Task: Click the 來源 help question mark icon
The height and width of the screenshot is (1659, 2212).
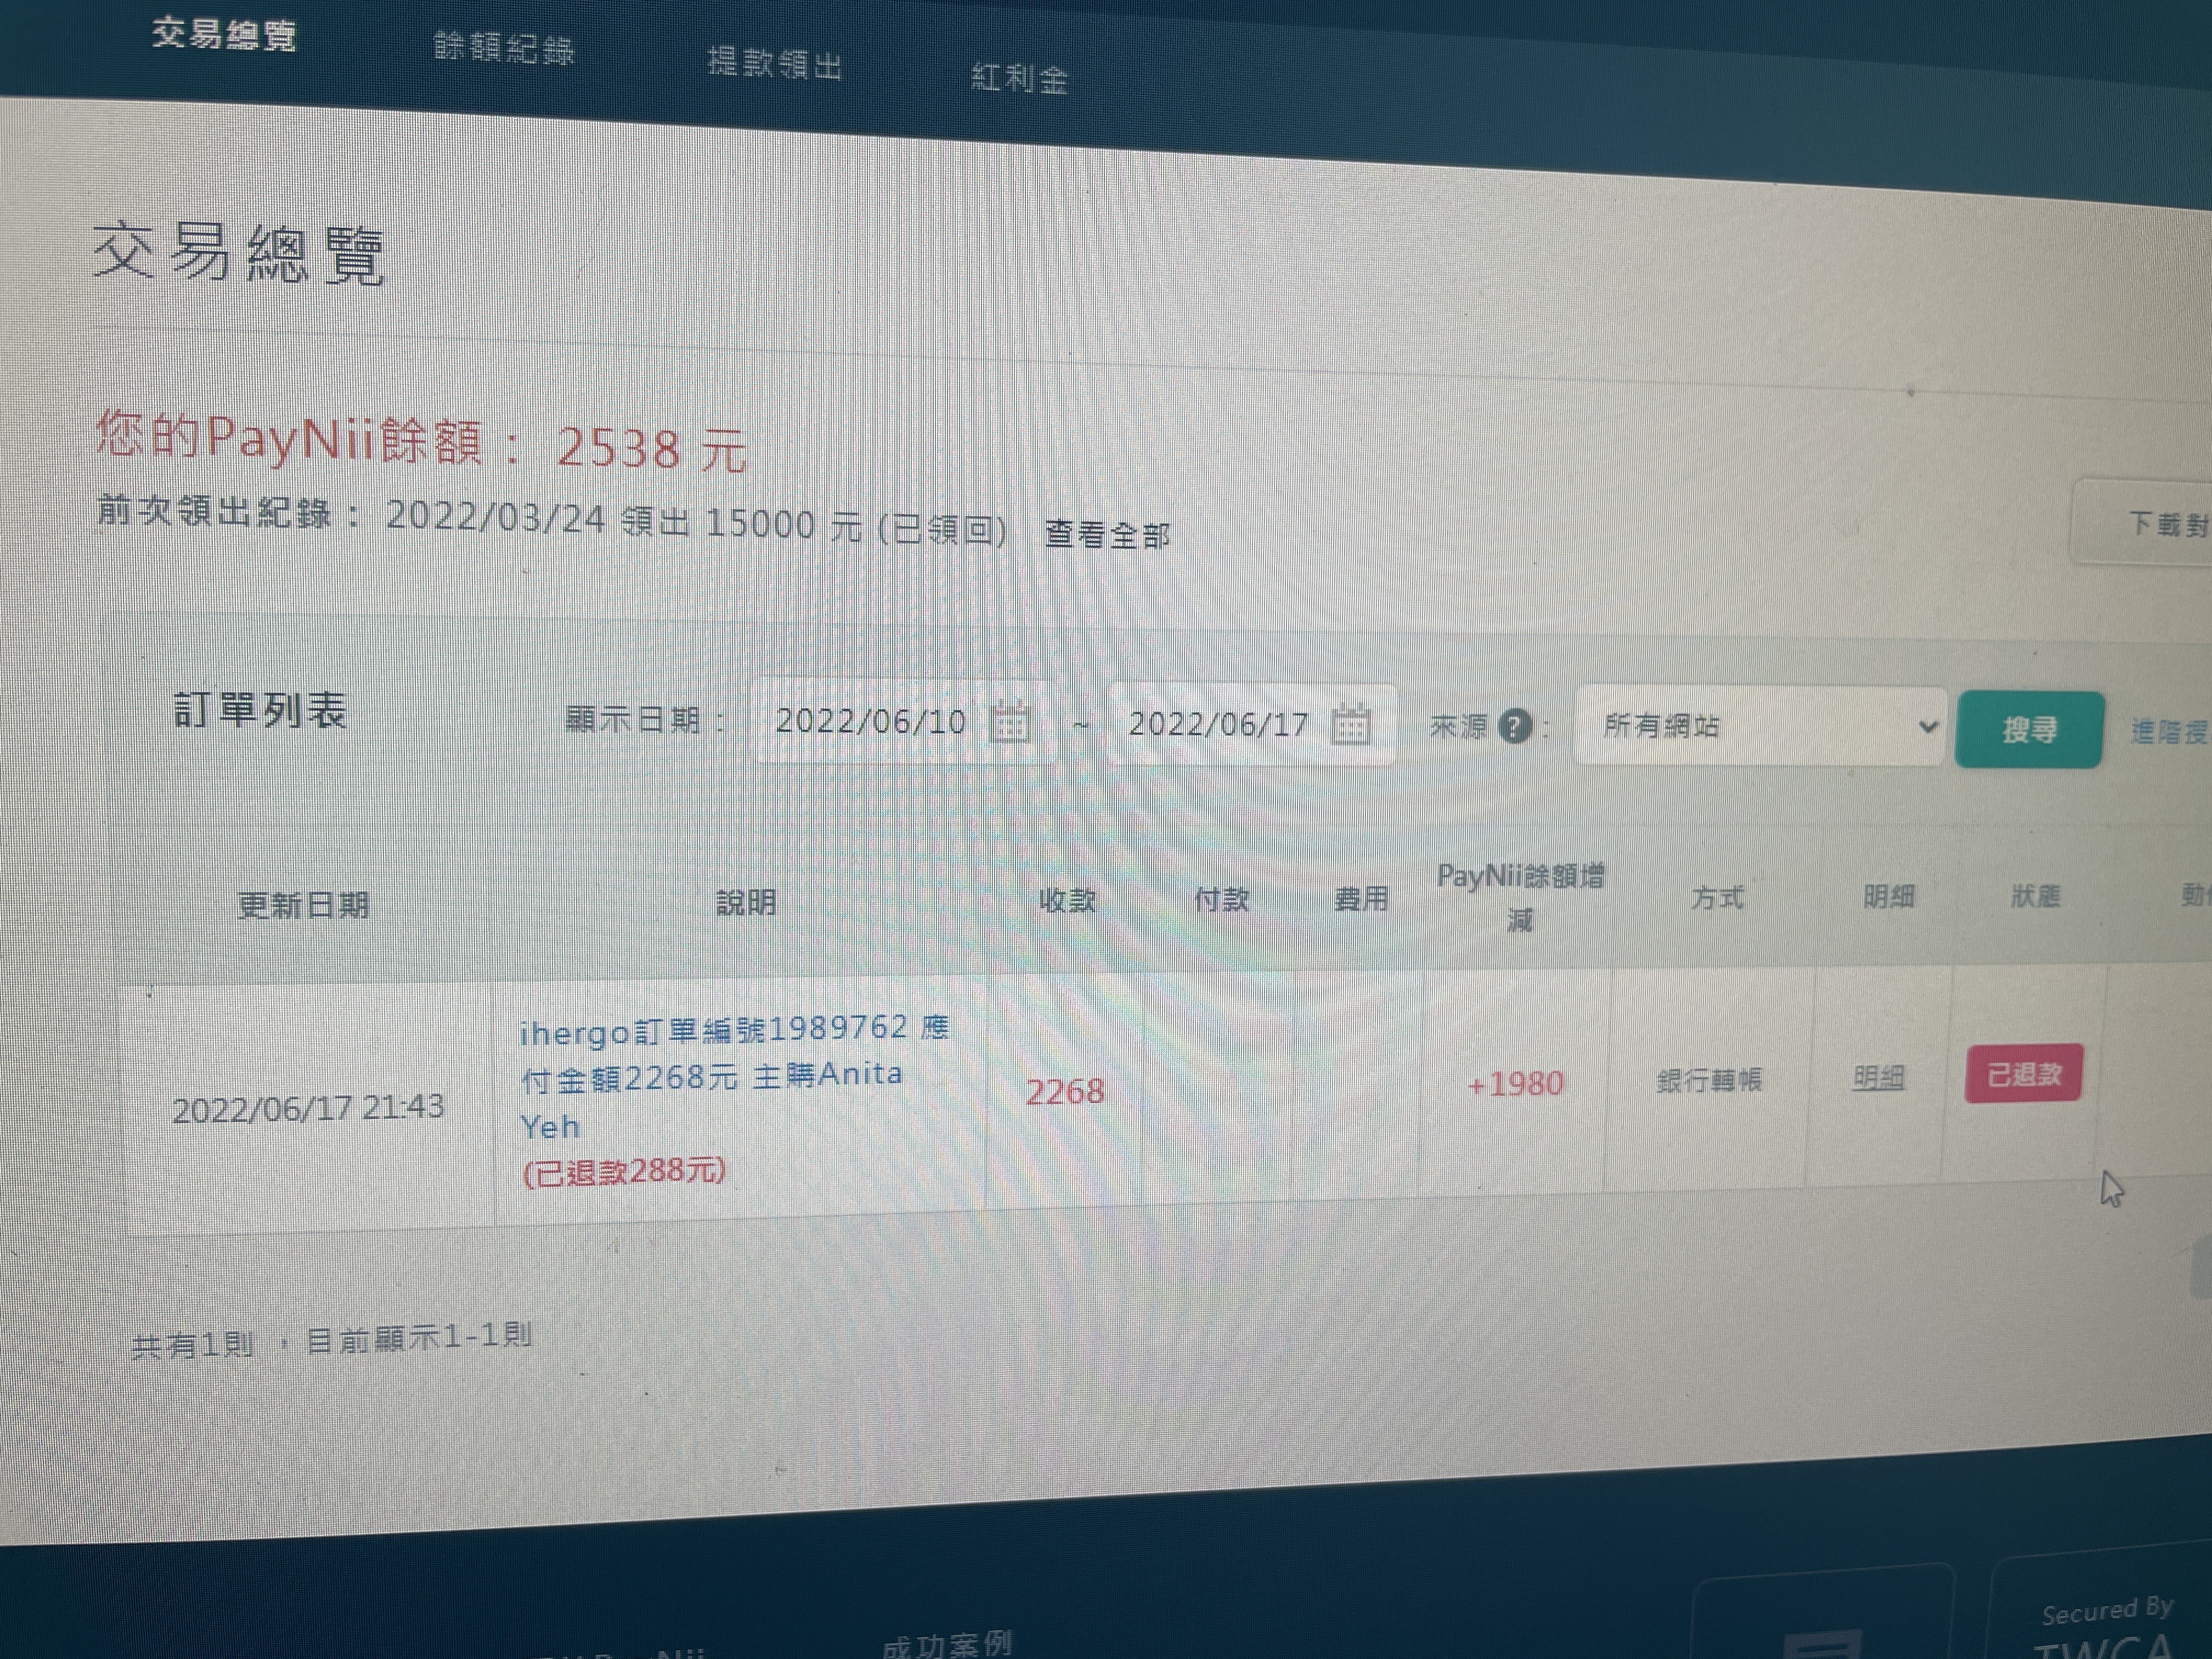Action: click(x=1515, y=727)
